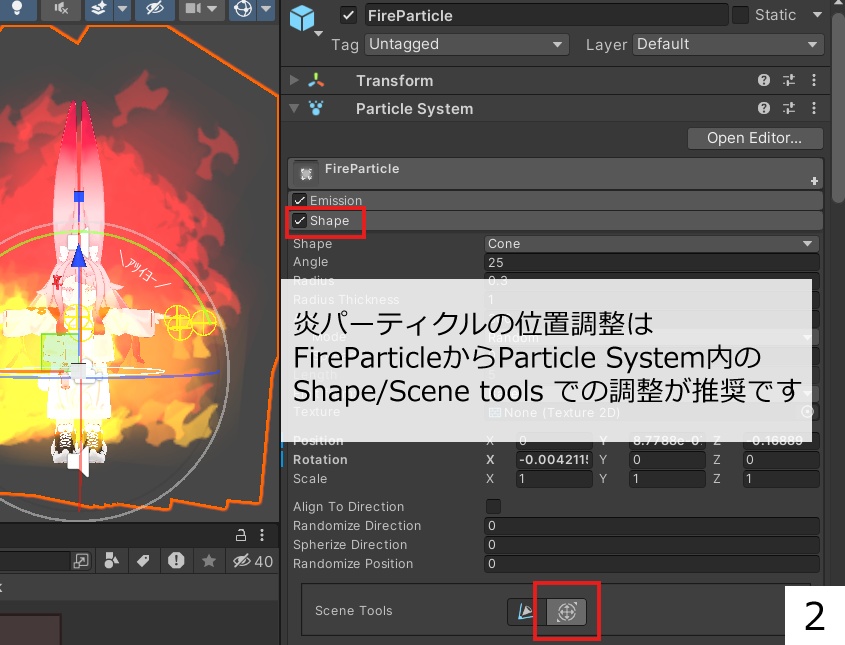Click the Particle System component icon

point(316,109)
